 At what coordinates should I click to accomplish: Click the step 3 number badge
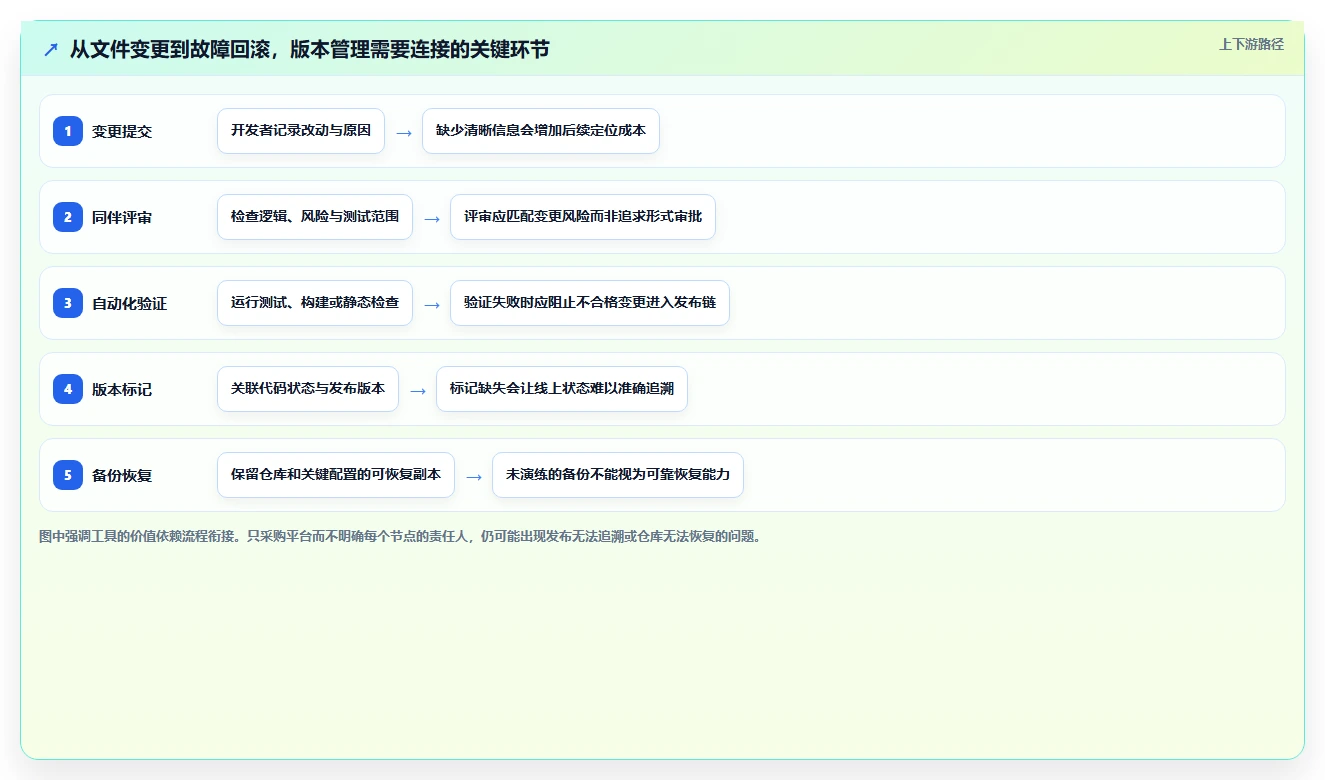[68, 303]
